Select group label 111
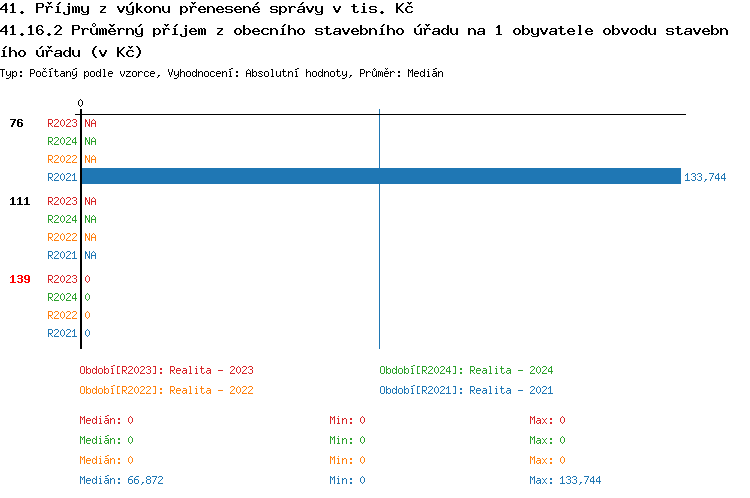Screen dimensions: 750x498 click(x=20, y=201)
